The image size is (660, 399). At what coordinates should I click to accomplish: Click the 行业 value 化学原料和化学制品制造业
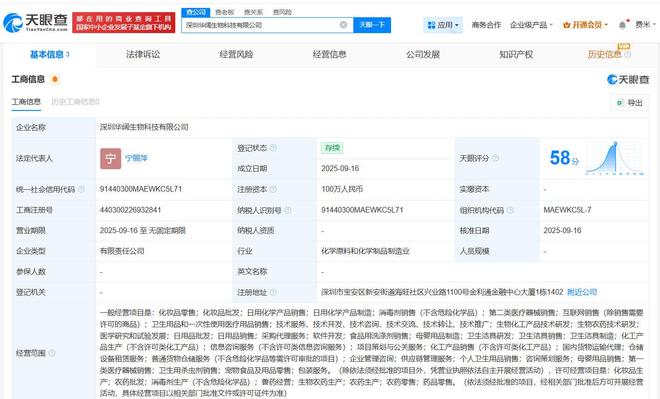click(365, 251)
